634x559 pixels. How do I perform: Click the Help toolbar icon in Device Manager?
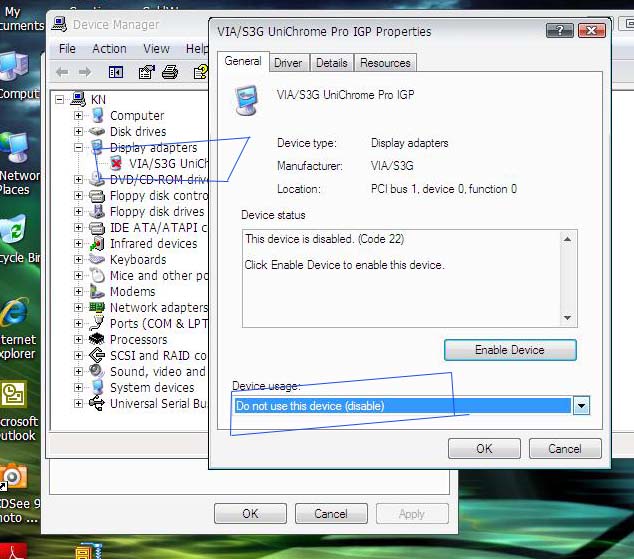(x=201, y=72)
